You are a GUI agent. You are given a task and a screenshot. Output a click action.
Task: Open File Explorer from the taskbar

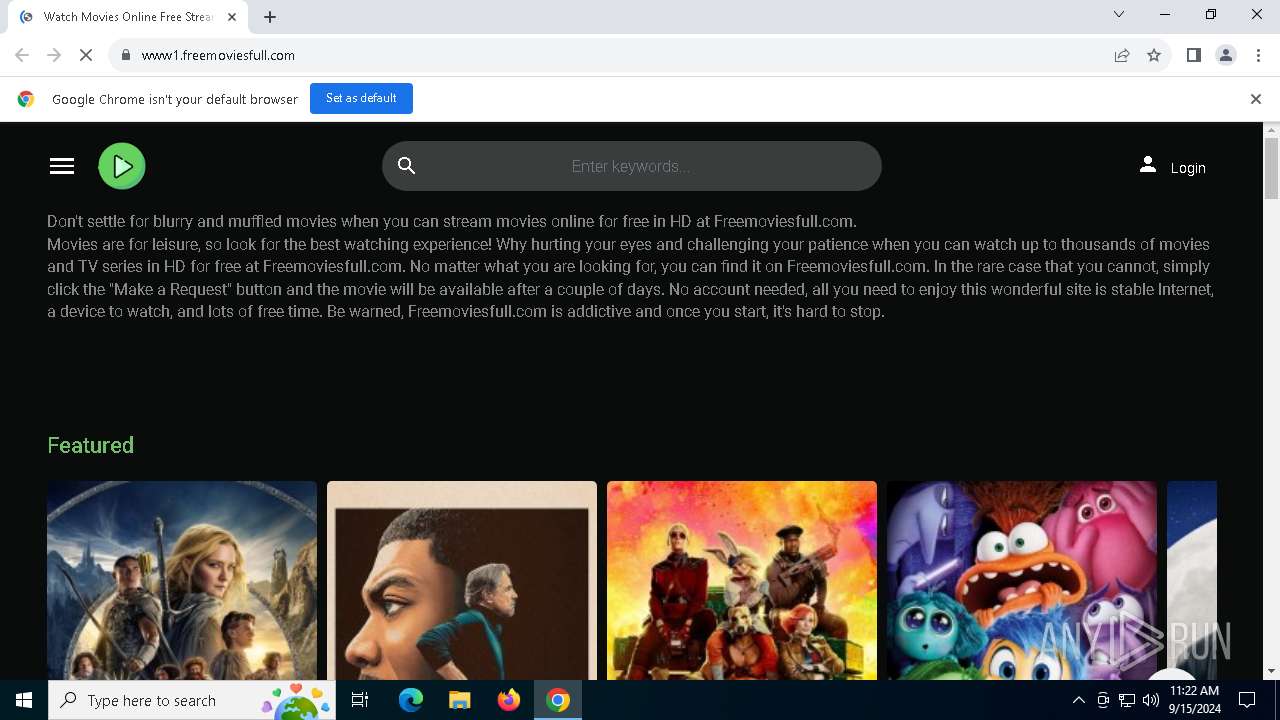(x=460, y=700)
